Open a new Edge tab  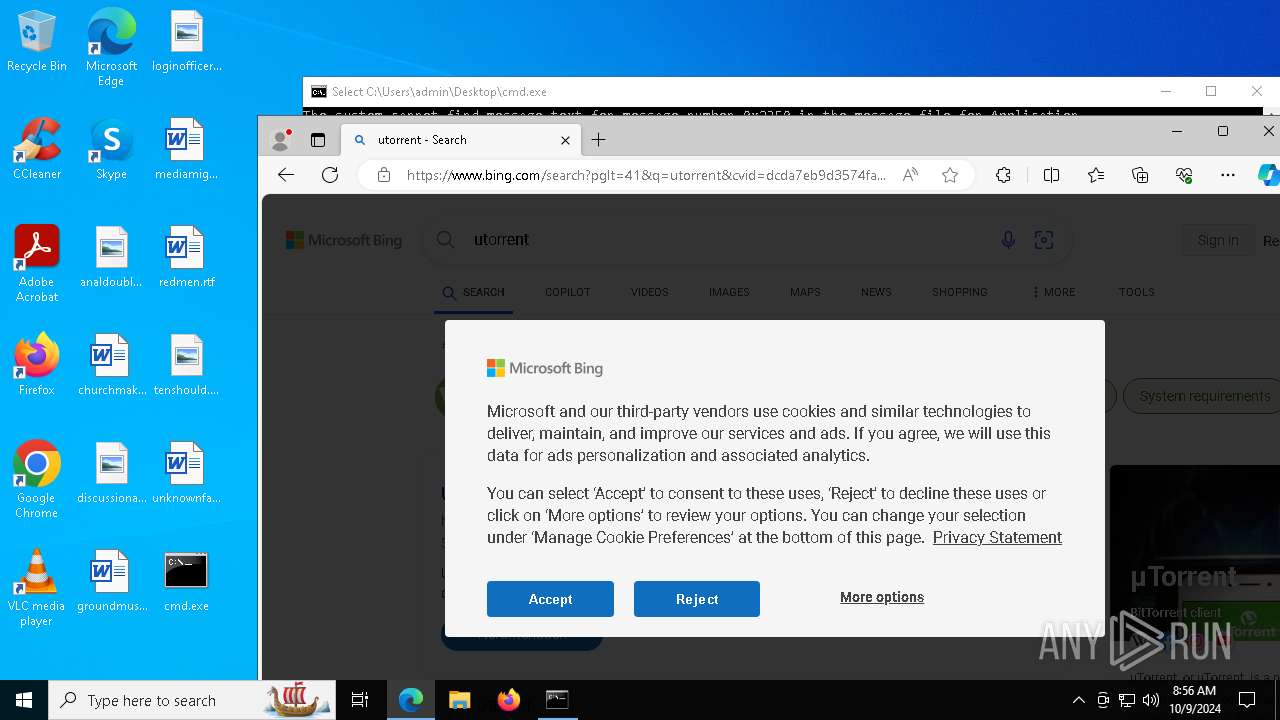point(598,140)
